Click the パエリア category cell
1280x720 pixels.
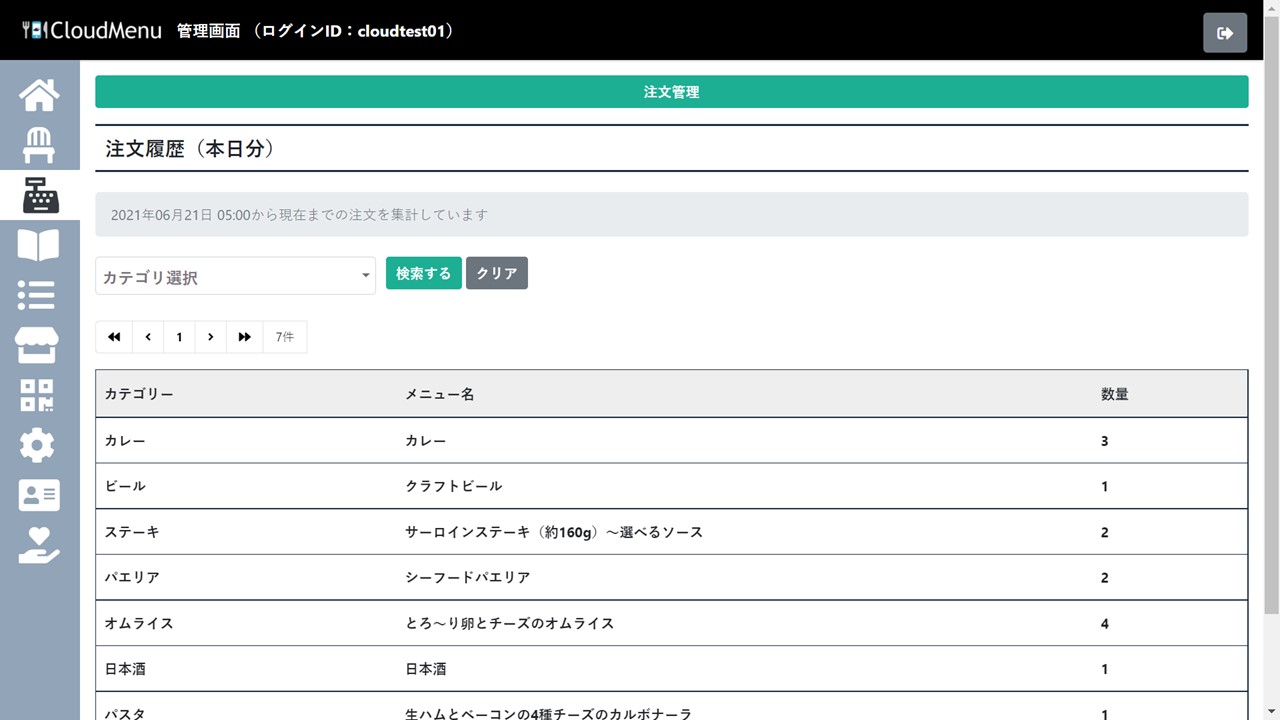(x=132, y=577)
